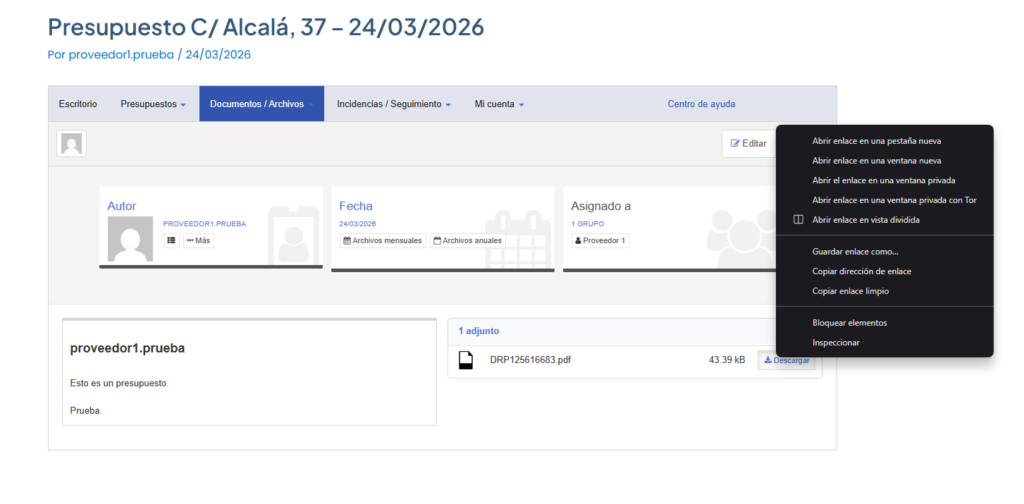
Task: Open the Centro de ayuda link
Action: (x=701, y=104)
